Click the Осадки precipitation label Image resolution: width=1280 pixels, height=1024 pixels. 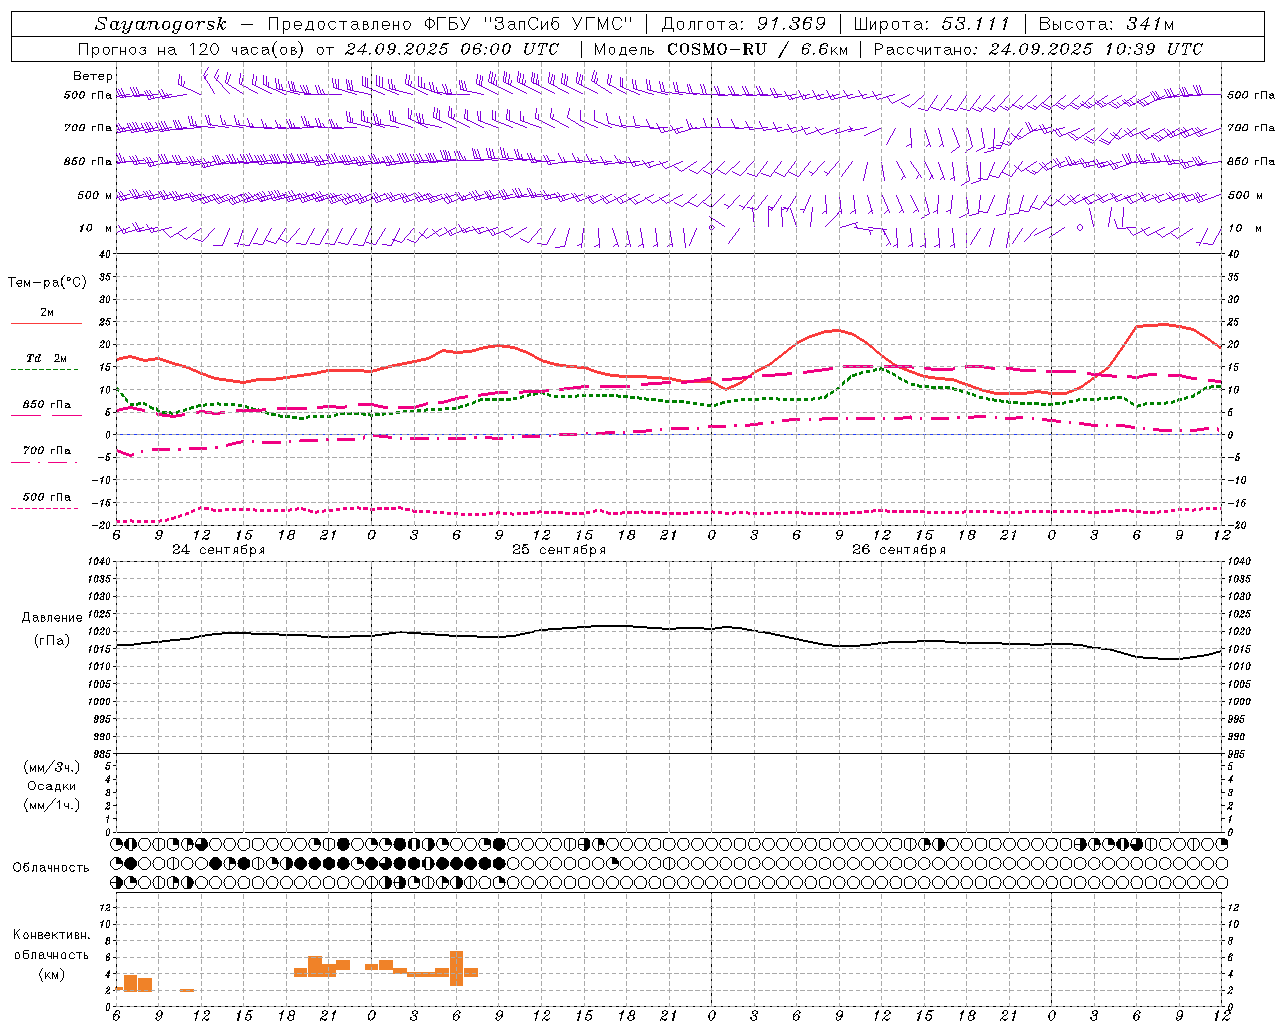click(52, 786)
